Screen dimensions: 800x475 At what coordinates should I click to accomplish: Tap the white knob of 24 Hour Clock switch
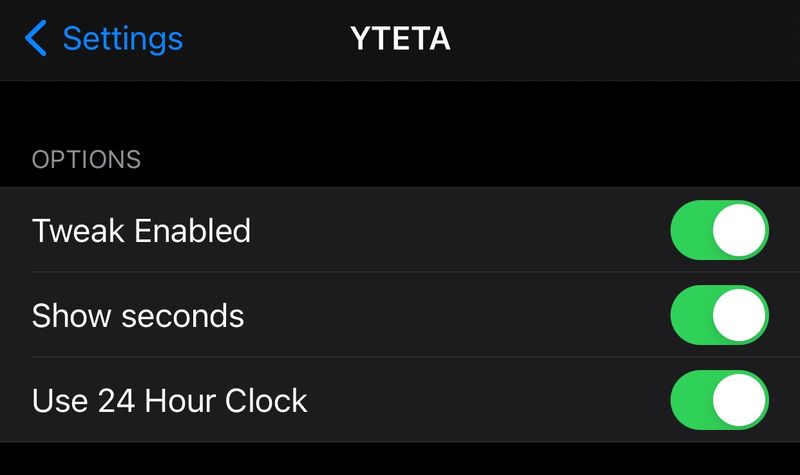coord(739,400)
